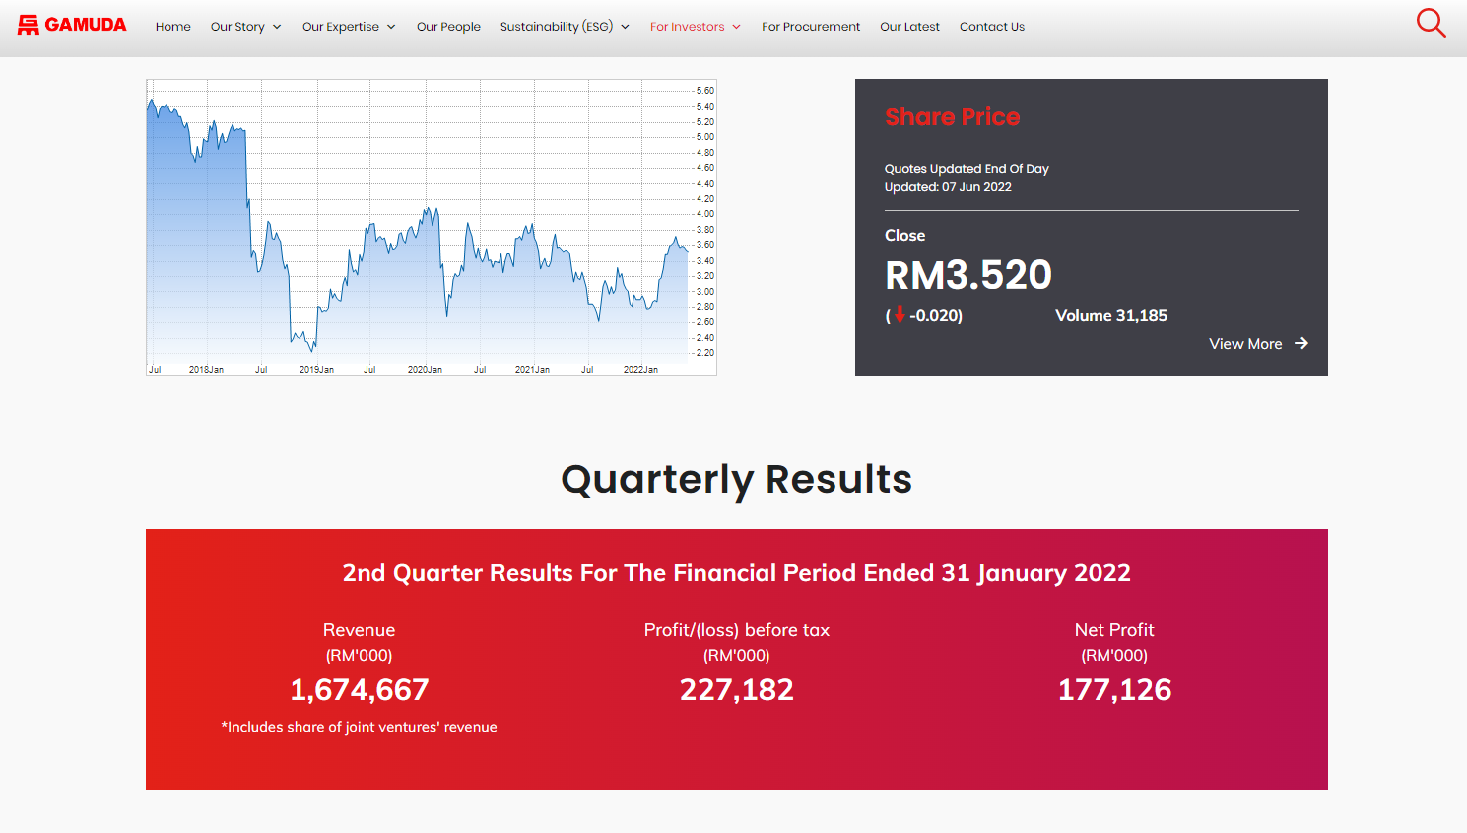The height and width of the screenshot is (833, 1467).
Task: Navigate to For Procurement
Action: (811, 27)
